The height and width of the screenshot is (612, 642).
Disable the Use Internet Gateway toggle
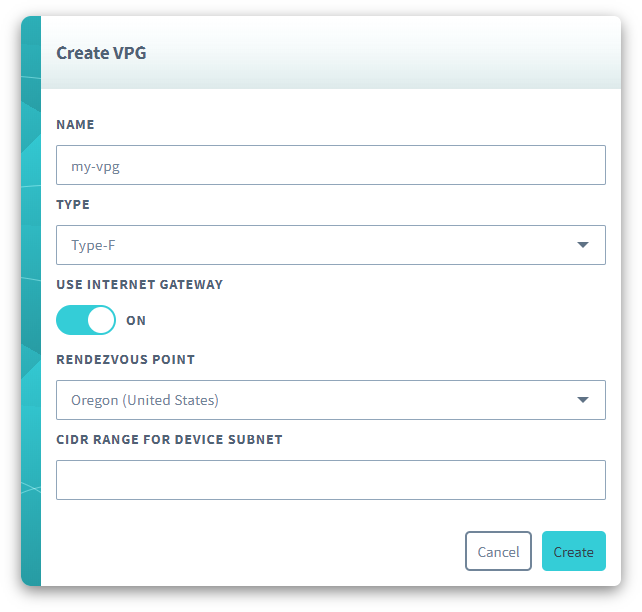click(x=86, y=320)
